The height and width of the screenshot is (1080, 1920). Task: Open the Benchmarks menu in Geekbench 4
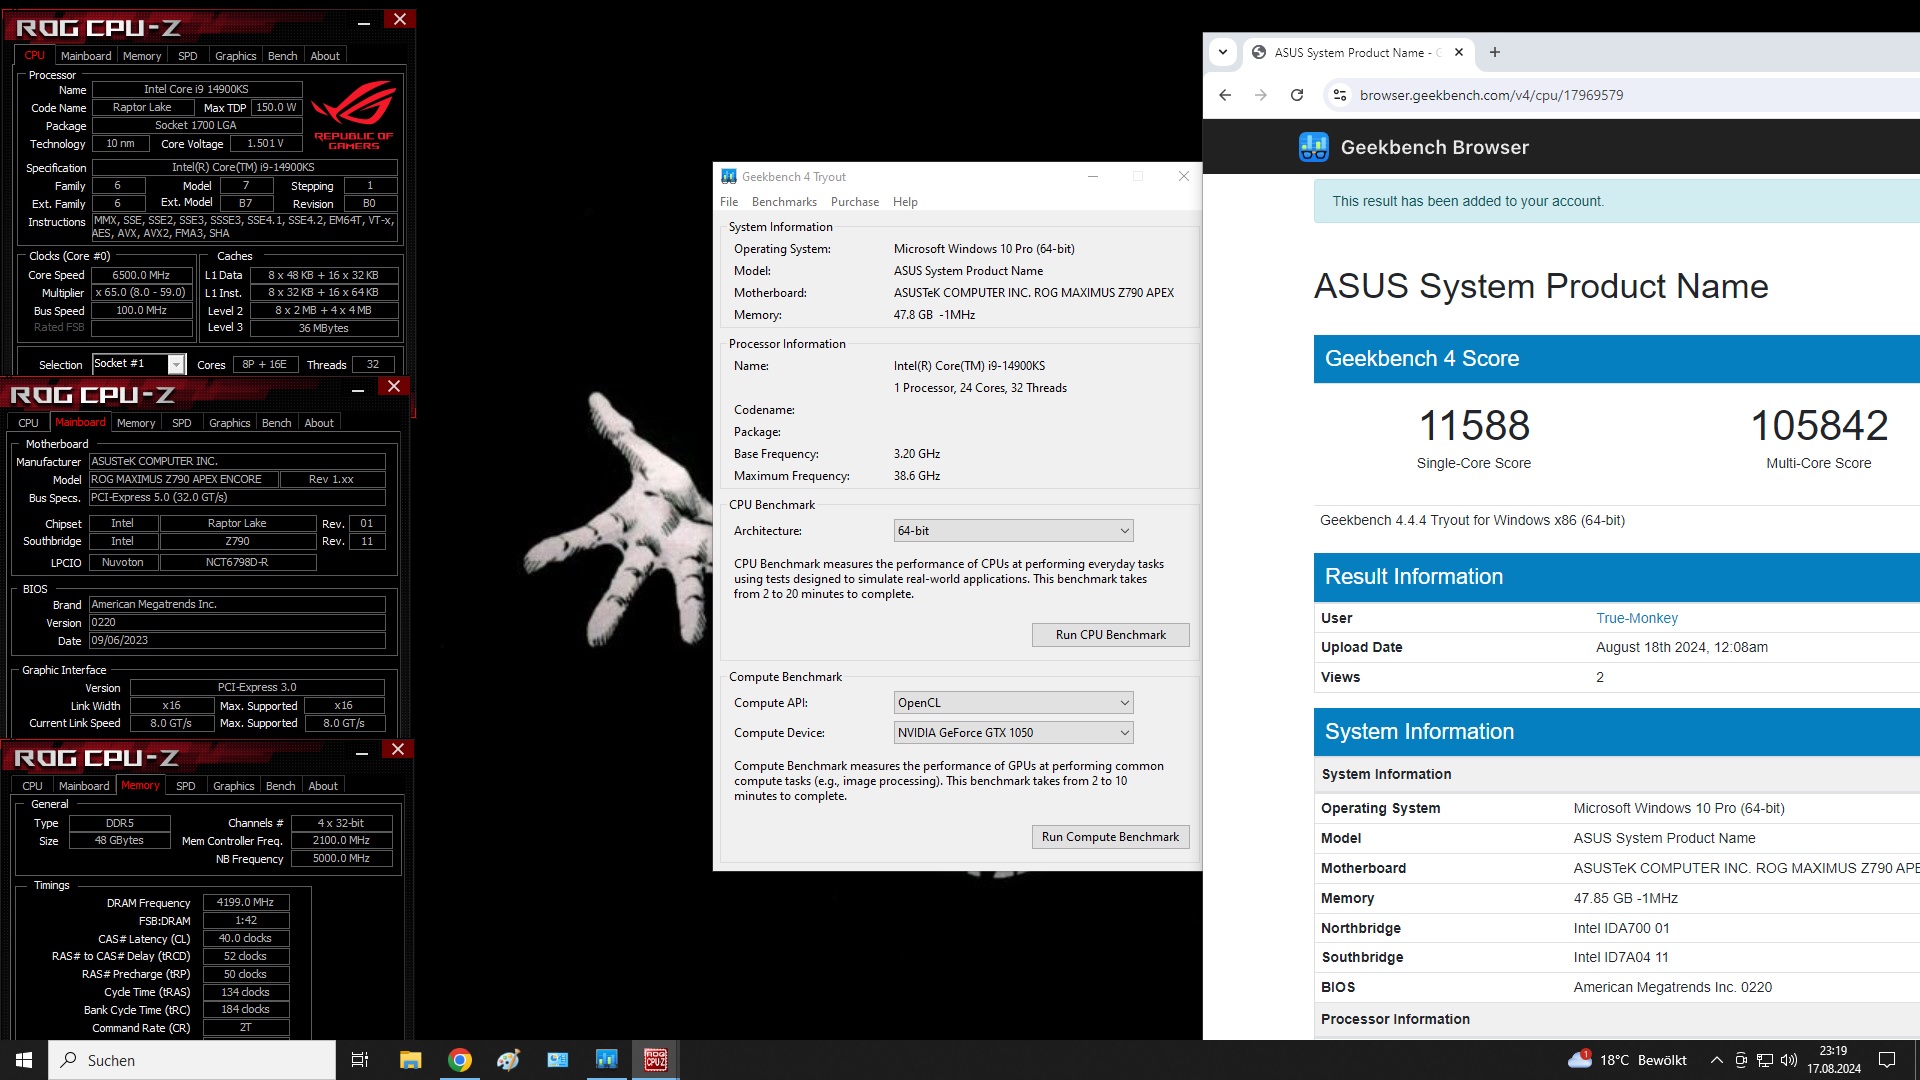click(784, 202)
